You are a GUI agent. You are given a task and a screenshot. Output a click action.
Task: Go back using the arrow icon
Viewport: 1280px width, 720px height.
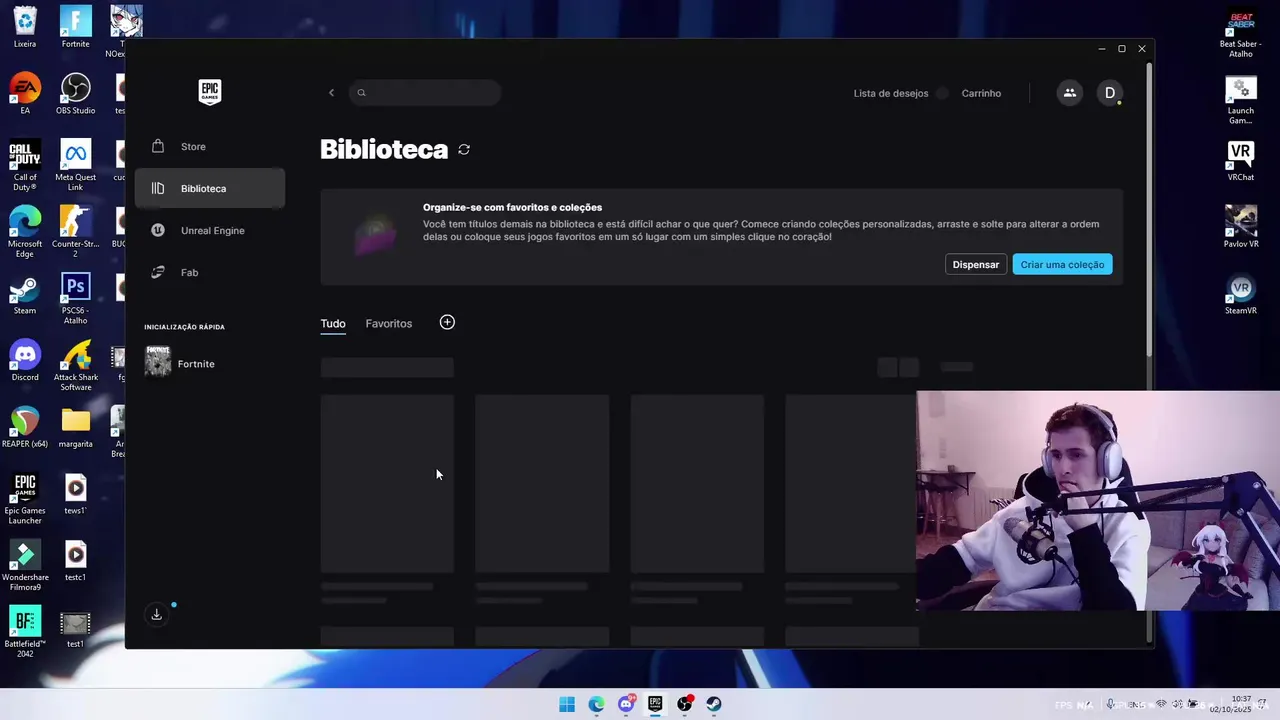pos(331,93)
